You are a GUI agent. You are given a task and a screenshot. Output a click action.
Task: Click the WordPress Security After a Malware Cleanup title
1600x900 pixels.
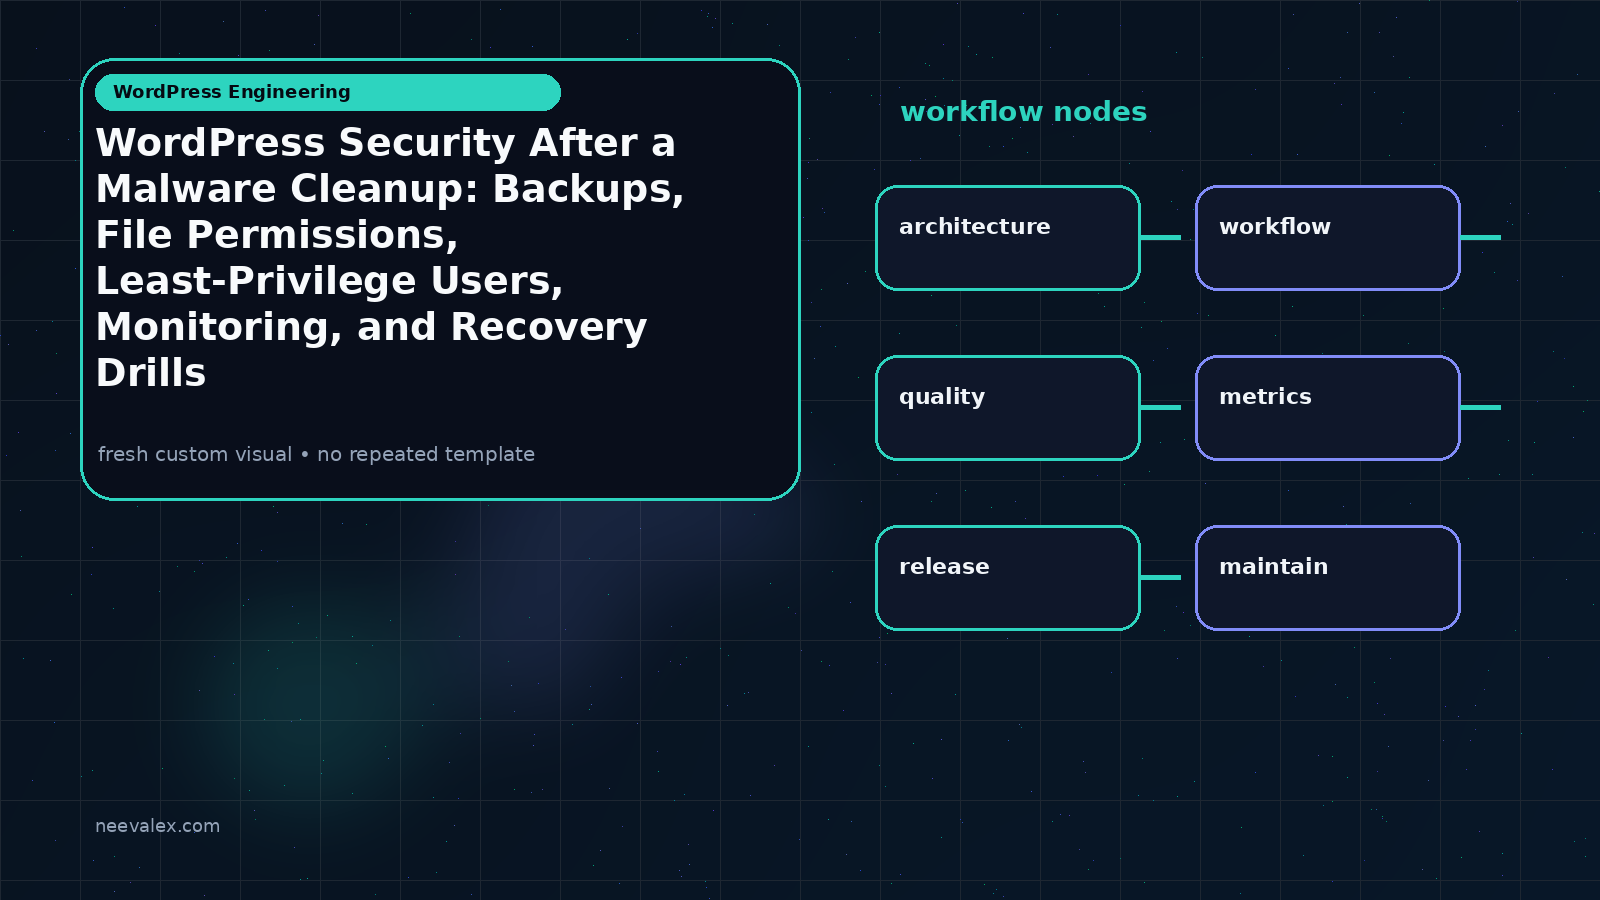pos(390,257)
